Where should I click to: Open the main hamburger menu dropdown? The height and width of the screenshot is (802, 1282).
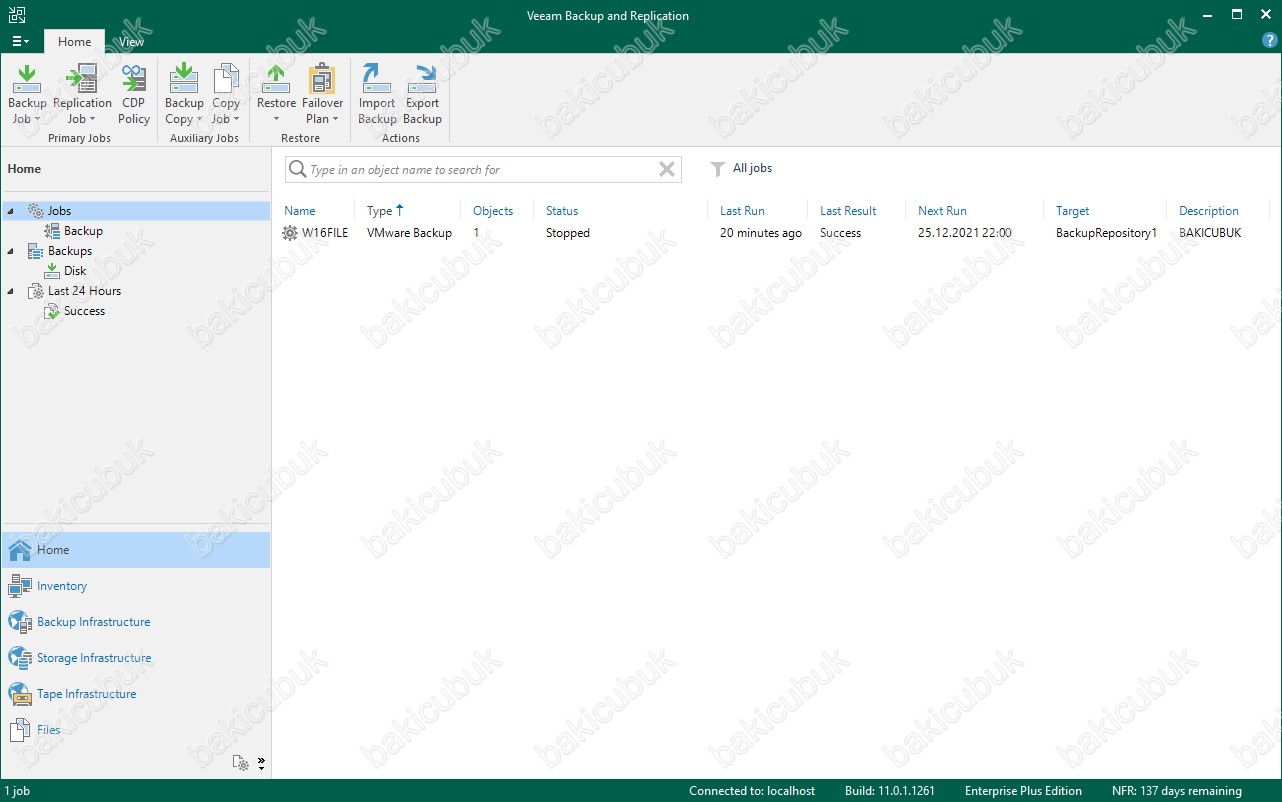coord(20,41)
